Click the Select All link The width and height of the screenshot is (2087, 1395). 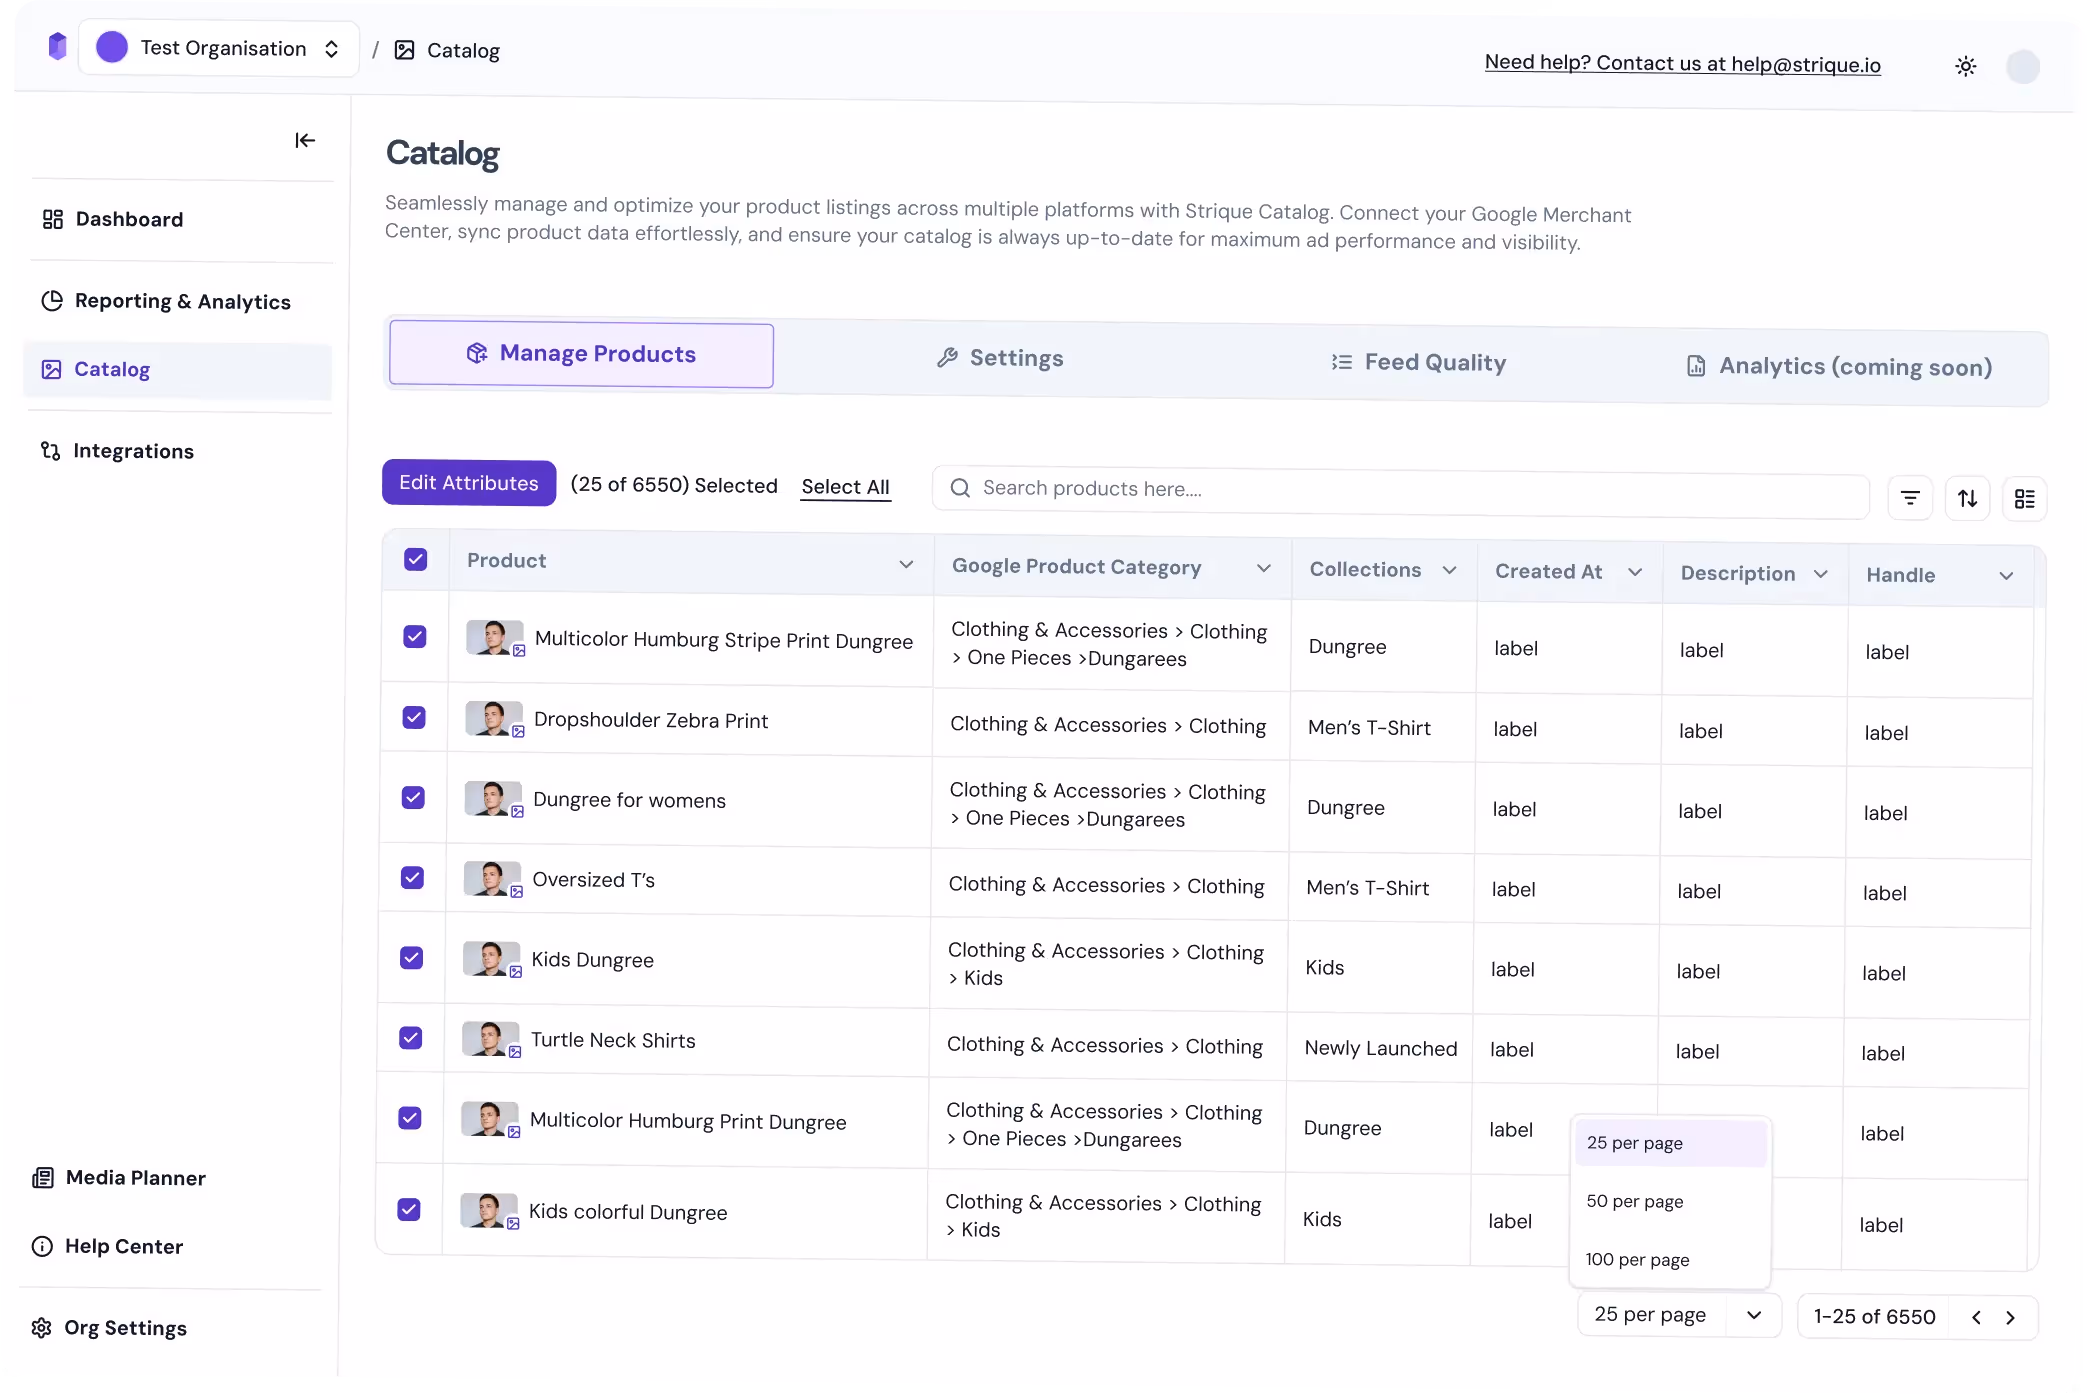[845, 487]
